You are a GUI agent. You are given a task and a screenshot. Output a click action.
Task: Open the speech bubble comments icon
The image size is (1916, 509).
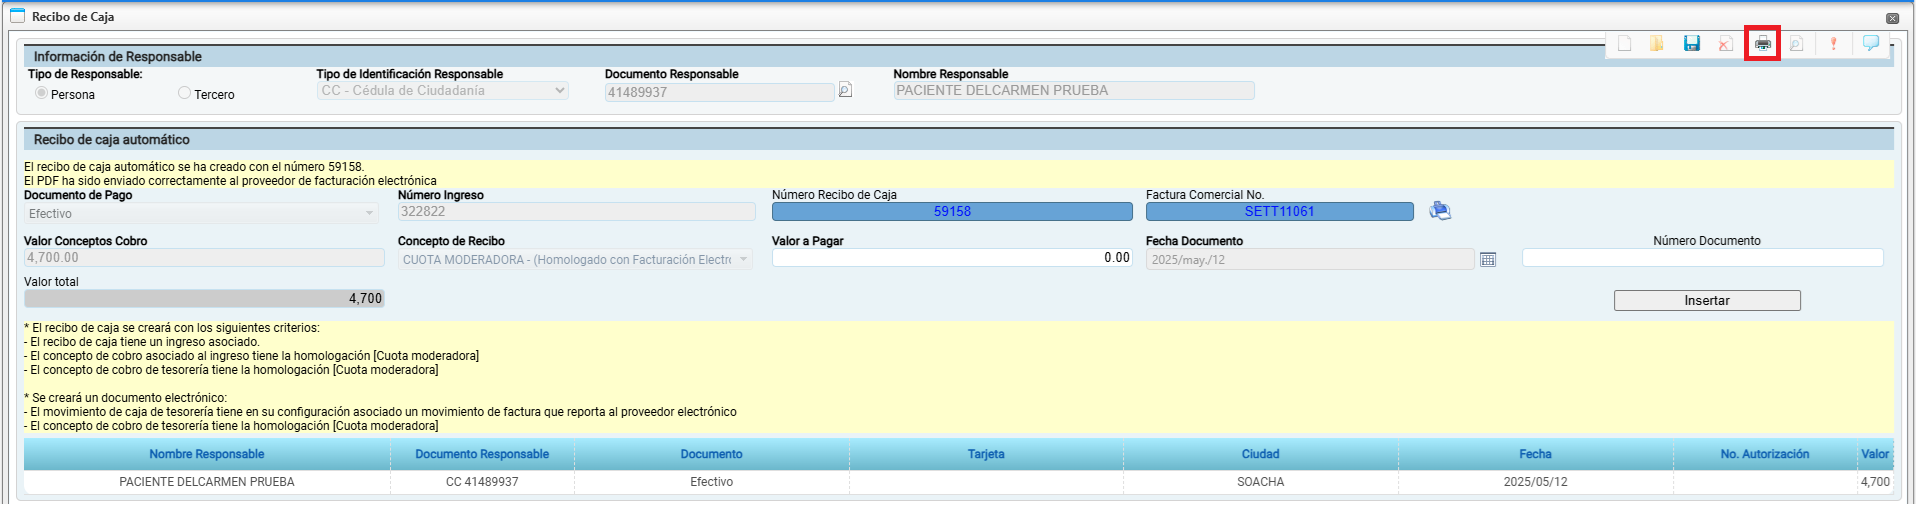tap(1871, 43)
